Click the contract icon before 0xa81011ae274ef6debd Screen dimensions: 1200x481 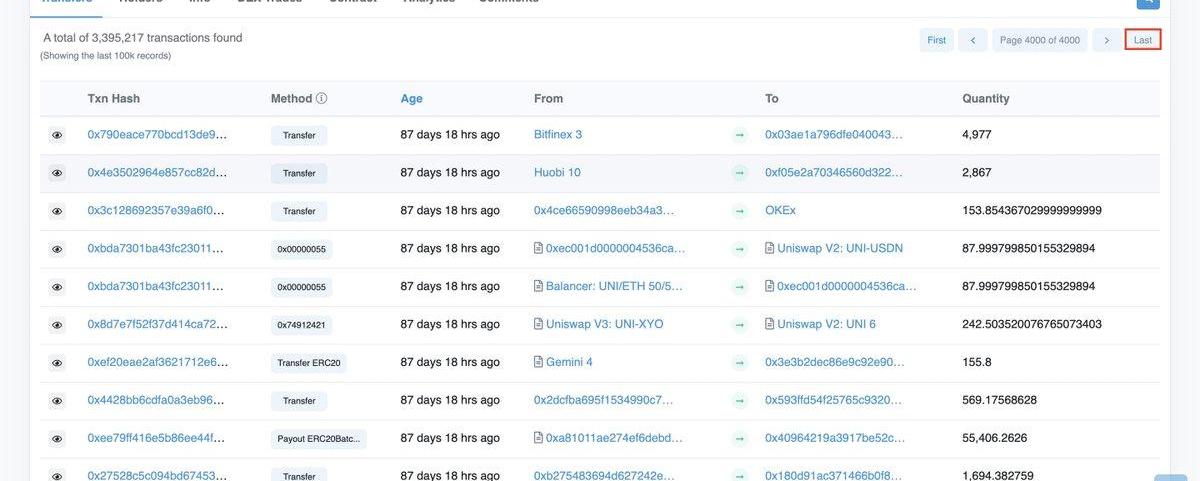click(x=539, y=438)
